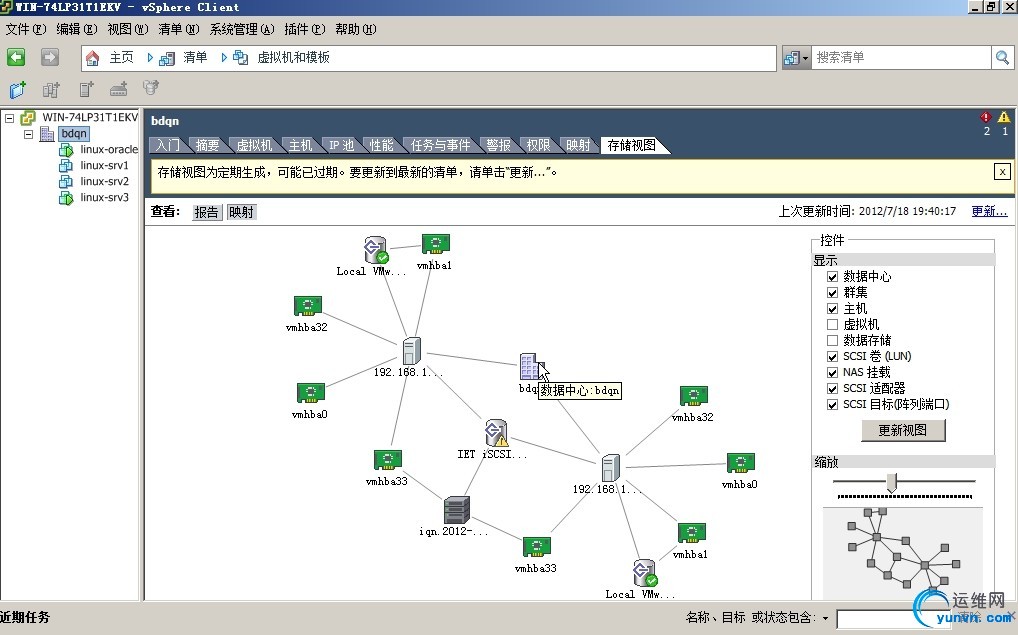Click the map overview thumbnail
1018x635 pixels.
click(902, 554)
